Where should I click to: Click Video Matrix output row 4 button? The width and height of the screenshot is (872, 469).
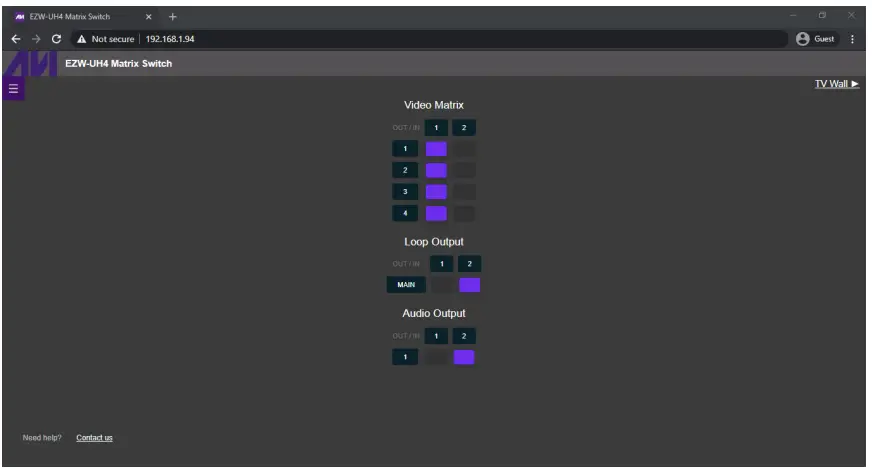coord(405,213)
